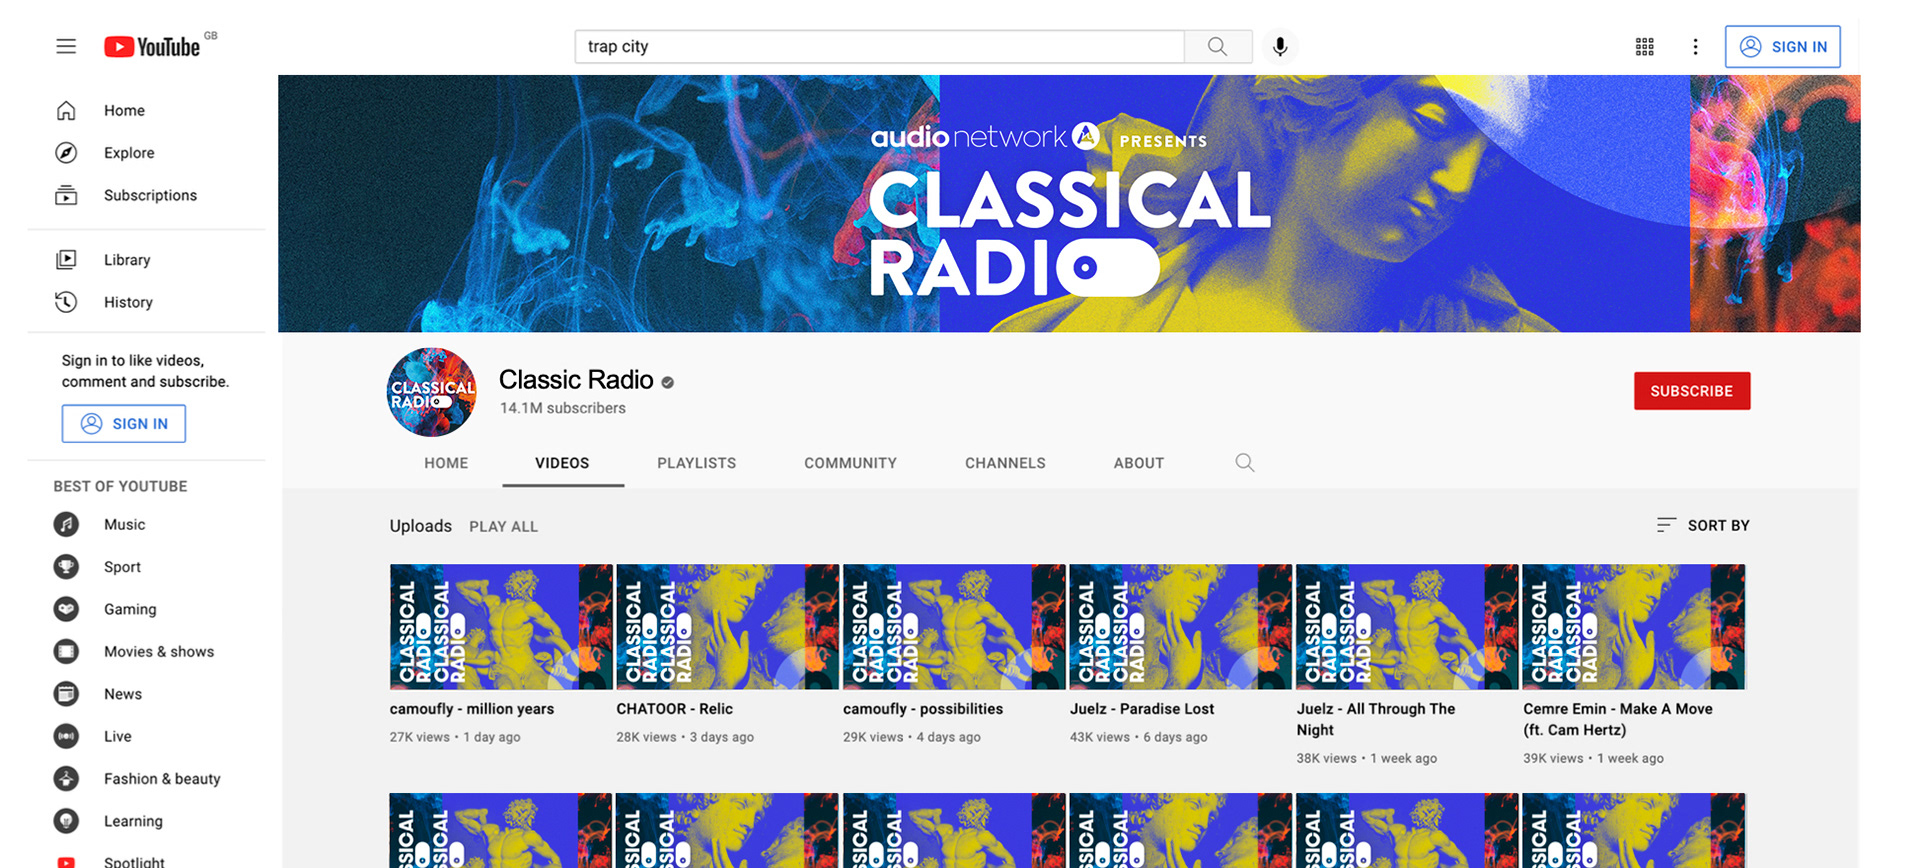Activate voice search microphone
Image resolution: width=1920 pixels, height=868 pixels.
(1280, 46)
